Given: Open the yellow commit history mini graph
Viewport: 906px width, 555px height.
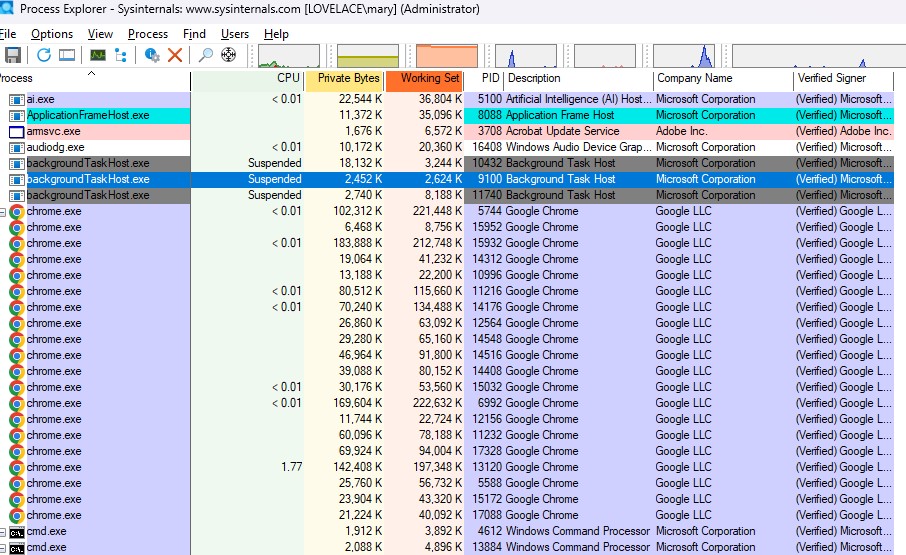Looking at the screenshot, I should (x=368, y=56).
